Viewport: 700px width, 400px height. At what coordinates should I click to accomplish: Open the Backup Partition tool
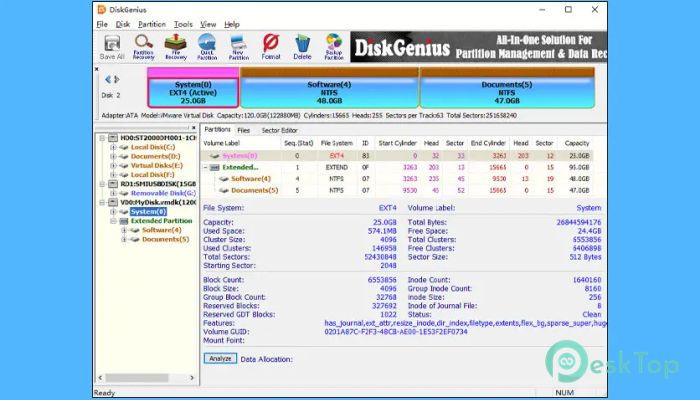(334, 47)
